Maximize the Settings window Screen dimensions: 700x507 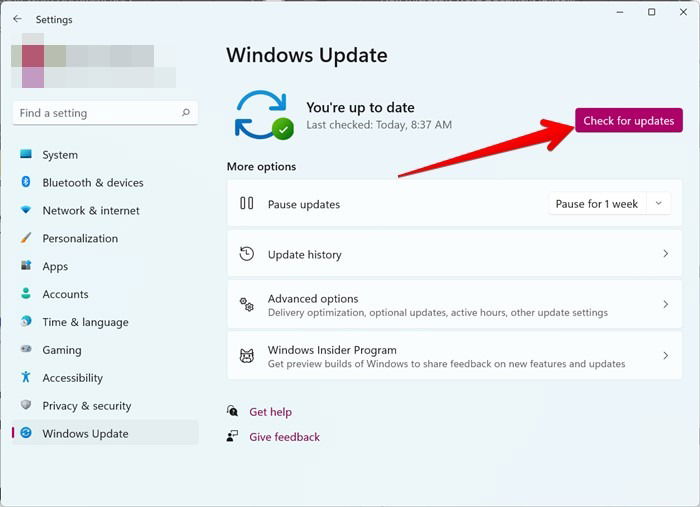pyautogui.click(x=651, y=12)
